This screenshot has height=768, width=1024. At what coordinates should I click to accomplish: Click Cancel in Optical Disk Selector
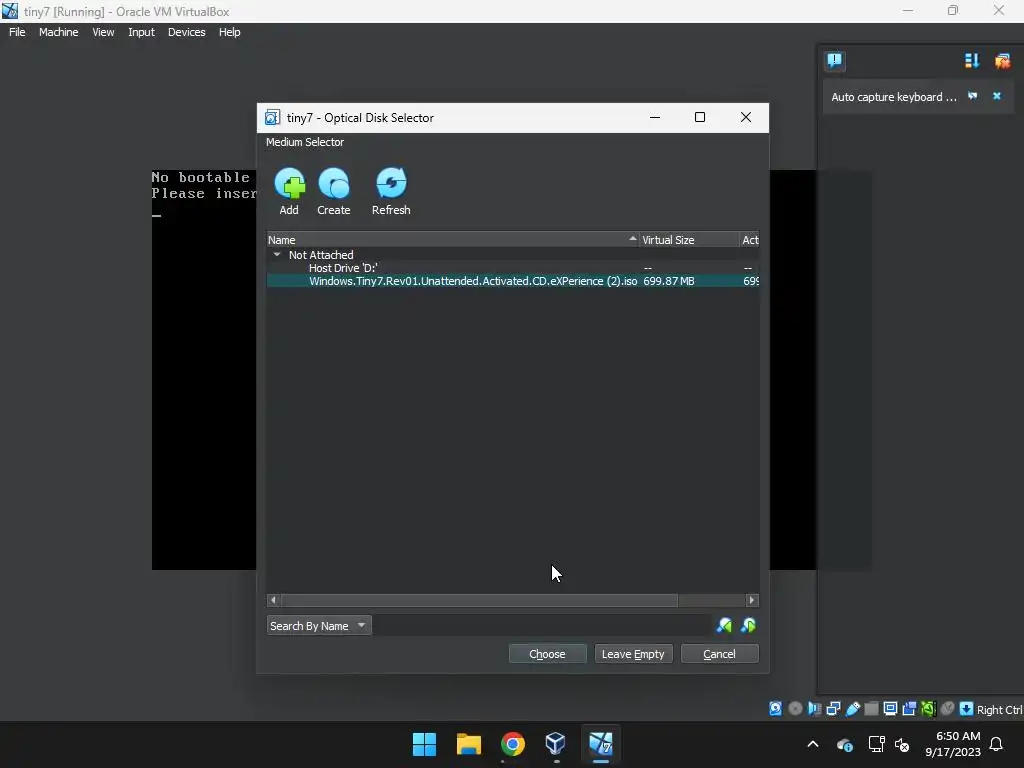point(720,654)
